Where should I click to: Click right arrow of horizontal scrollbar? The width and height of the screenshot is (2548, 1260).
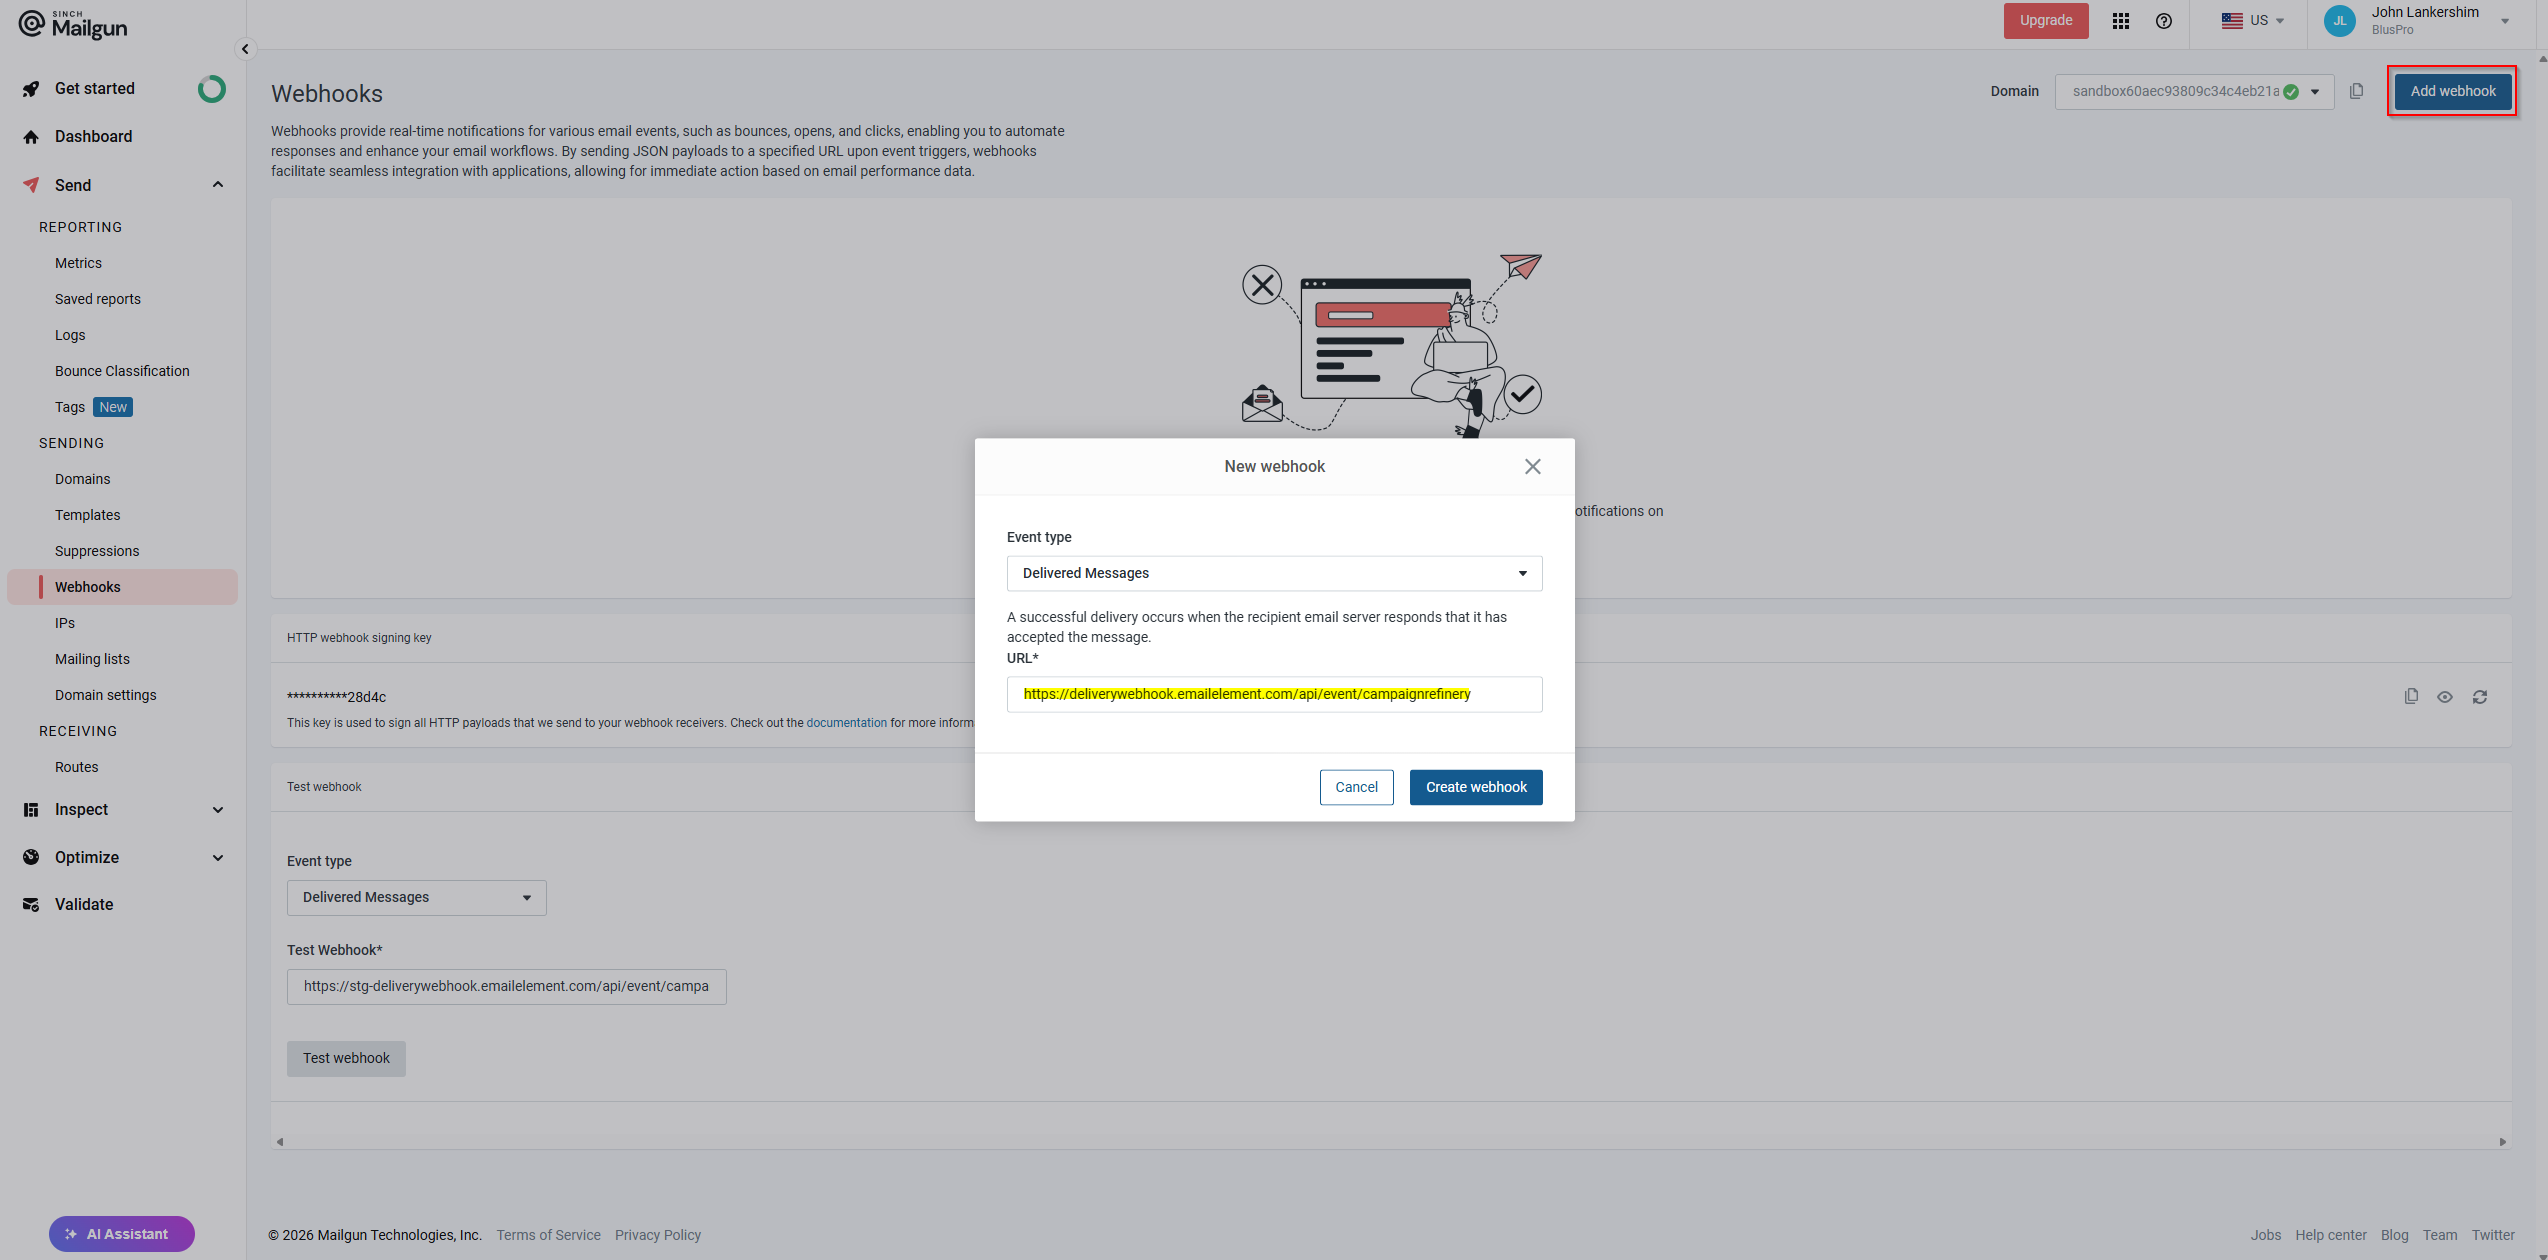point(2503,1142)
